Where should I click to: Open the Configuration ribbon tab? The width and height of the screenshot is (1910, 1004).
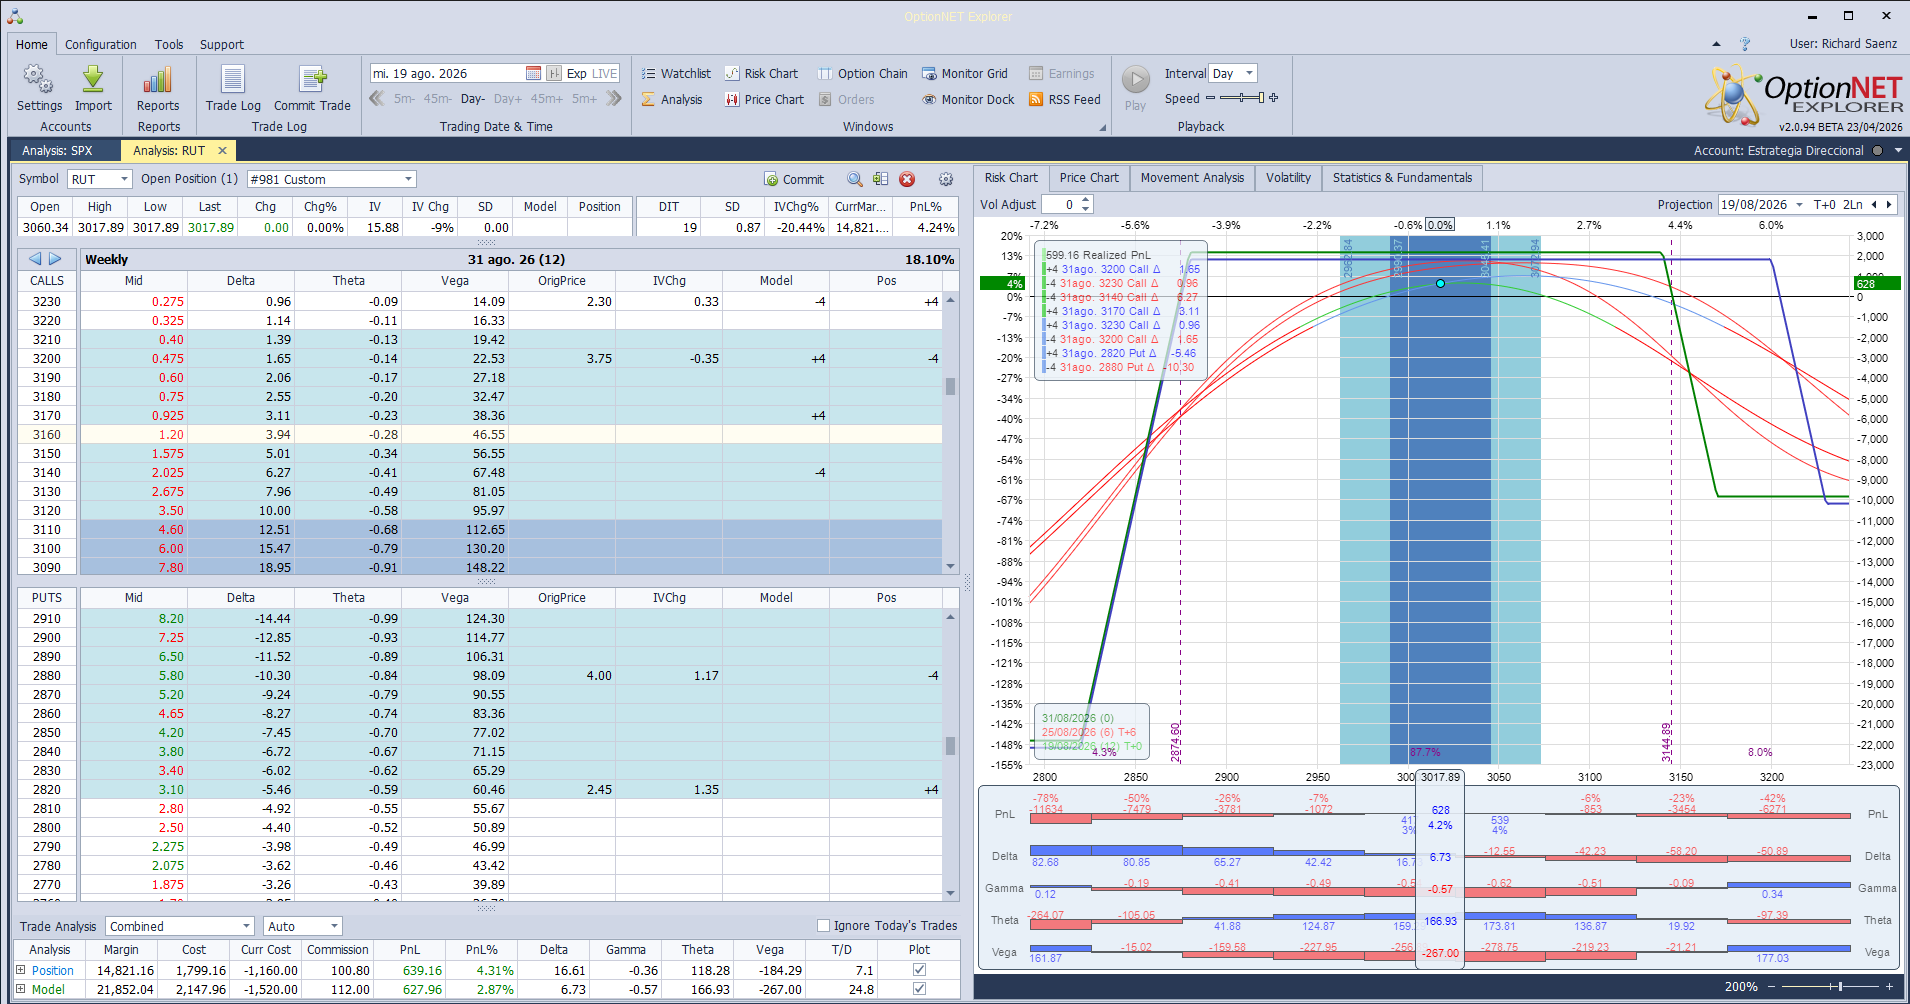pyautogui.click(x=101, y=44)
